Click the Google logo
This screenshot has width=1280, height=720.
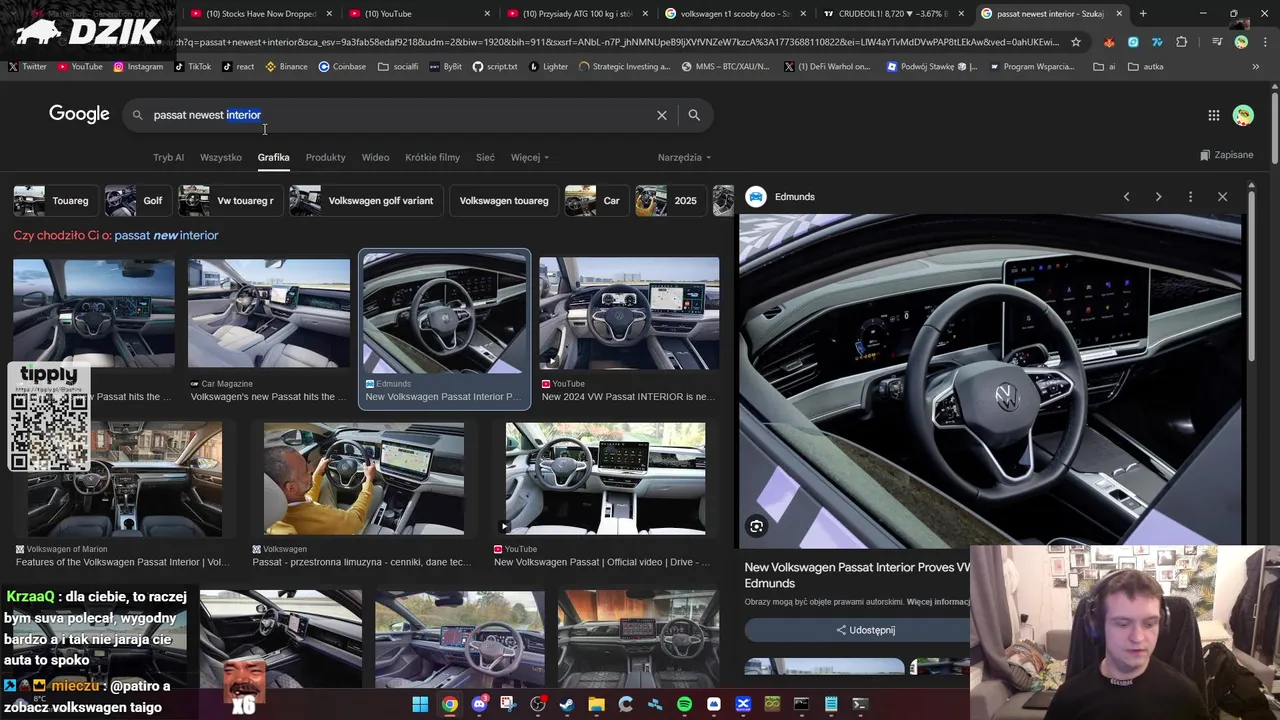pyautogui.click(x=79, y=114)
